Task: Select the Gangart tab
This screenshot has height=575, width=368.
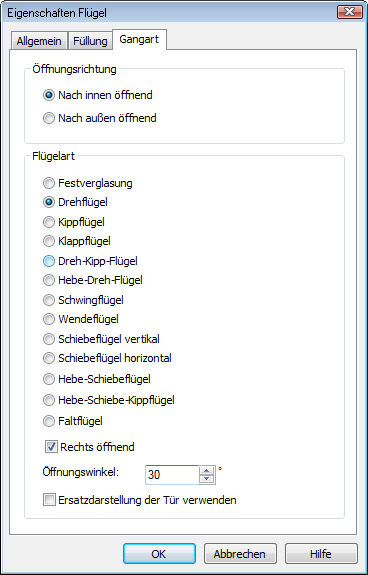Action: (x=139, y=39)
